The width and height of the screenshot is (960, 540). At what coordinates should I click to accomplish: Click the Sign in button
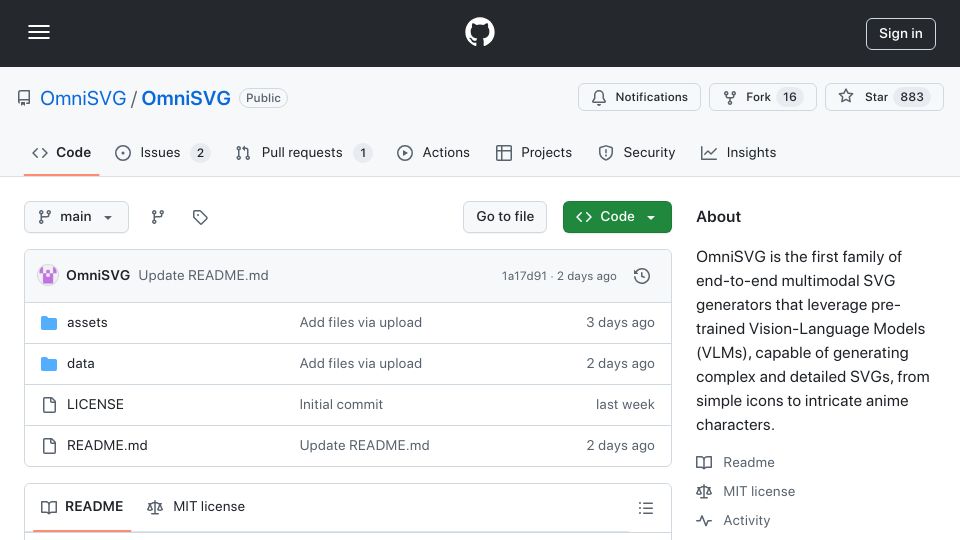click(900, 34)
